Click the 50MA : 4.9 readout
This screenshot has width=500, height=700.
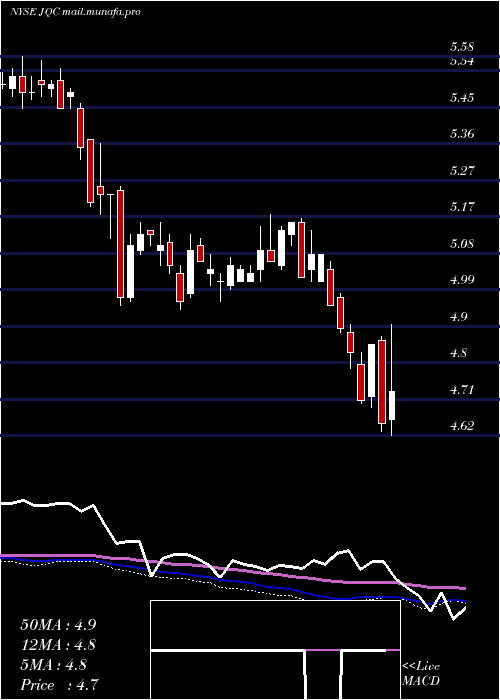[58, 625]
